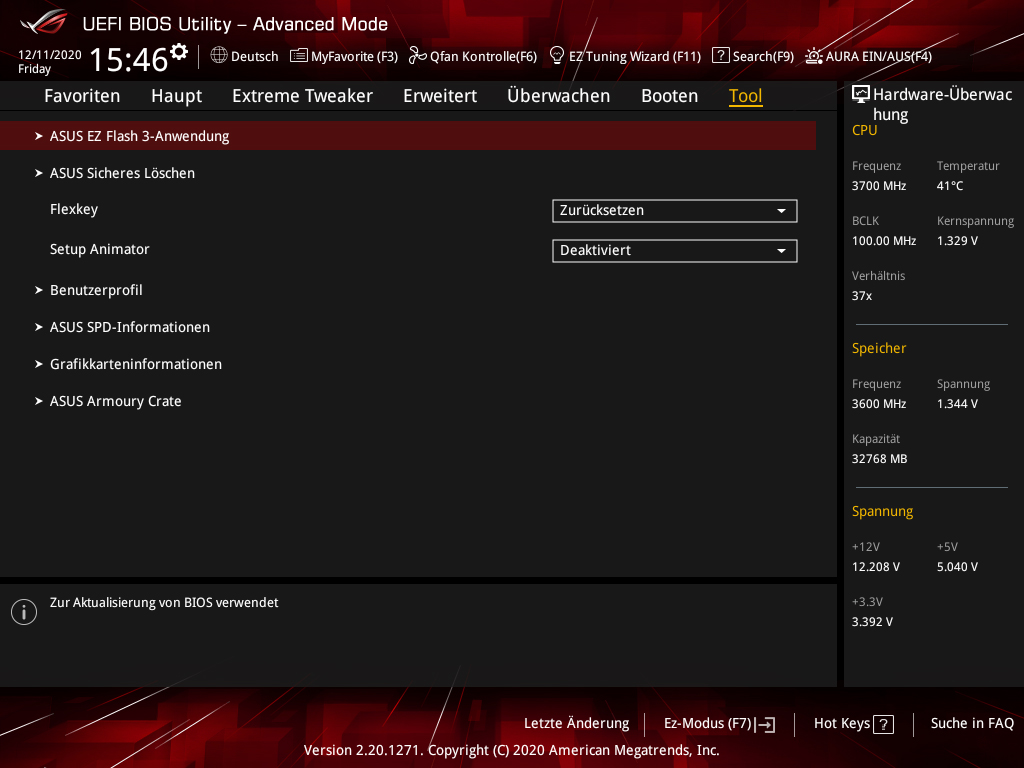Open Search(F9)
This screenshot has width=1024, height=768.
click(x=753, y=56)
